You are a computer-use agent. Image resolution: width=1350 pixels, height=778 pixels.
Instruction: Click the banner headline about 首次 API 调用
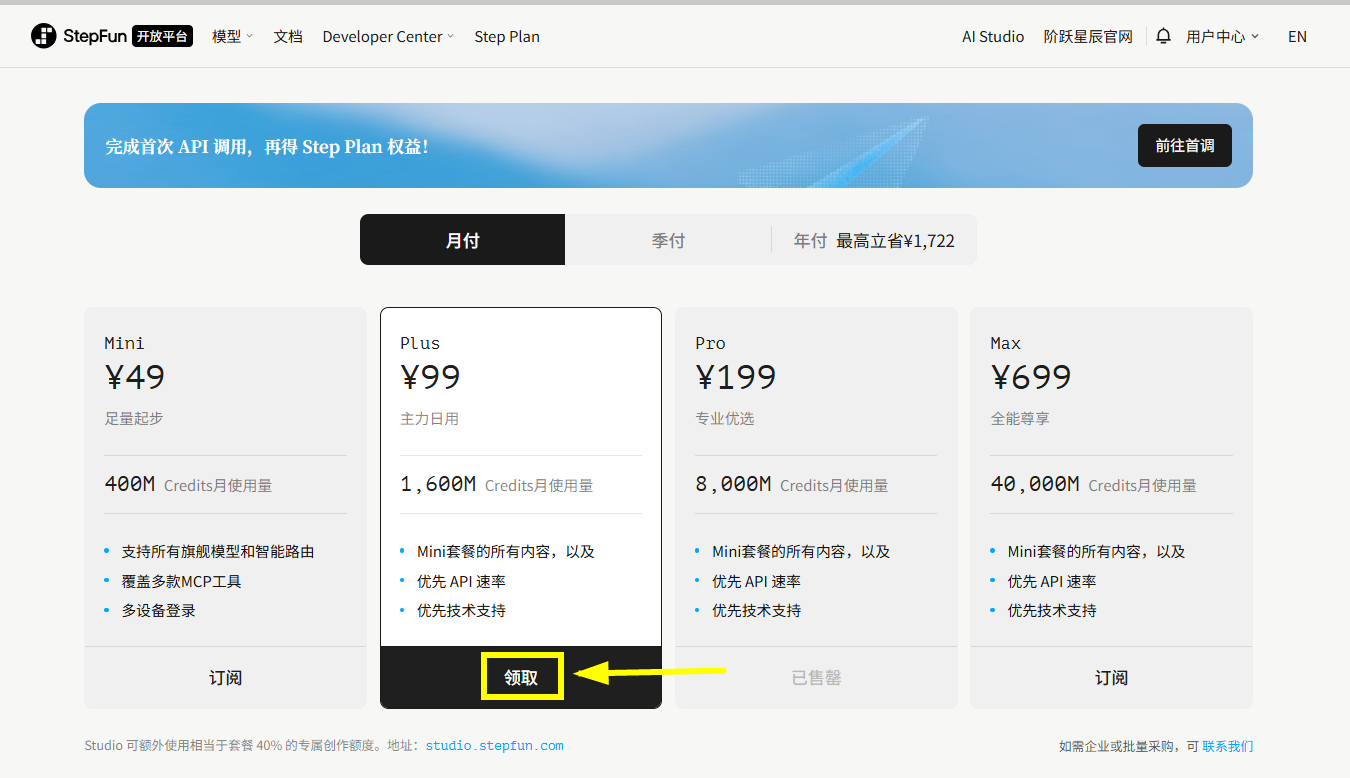267,146
